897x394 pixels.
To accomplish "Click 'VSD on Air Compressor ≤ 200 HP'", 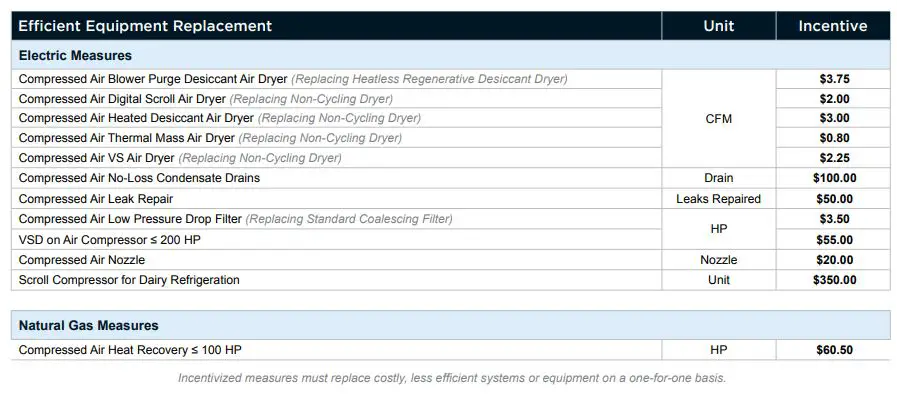I will coord(110,240).
